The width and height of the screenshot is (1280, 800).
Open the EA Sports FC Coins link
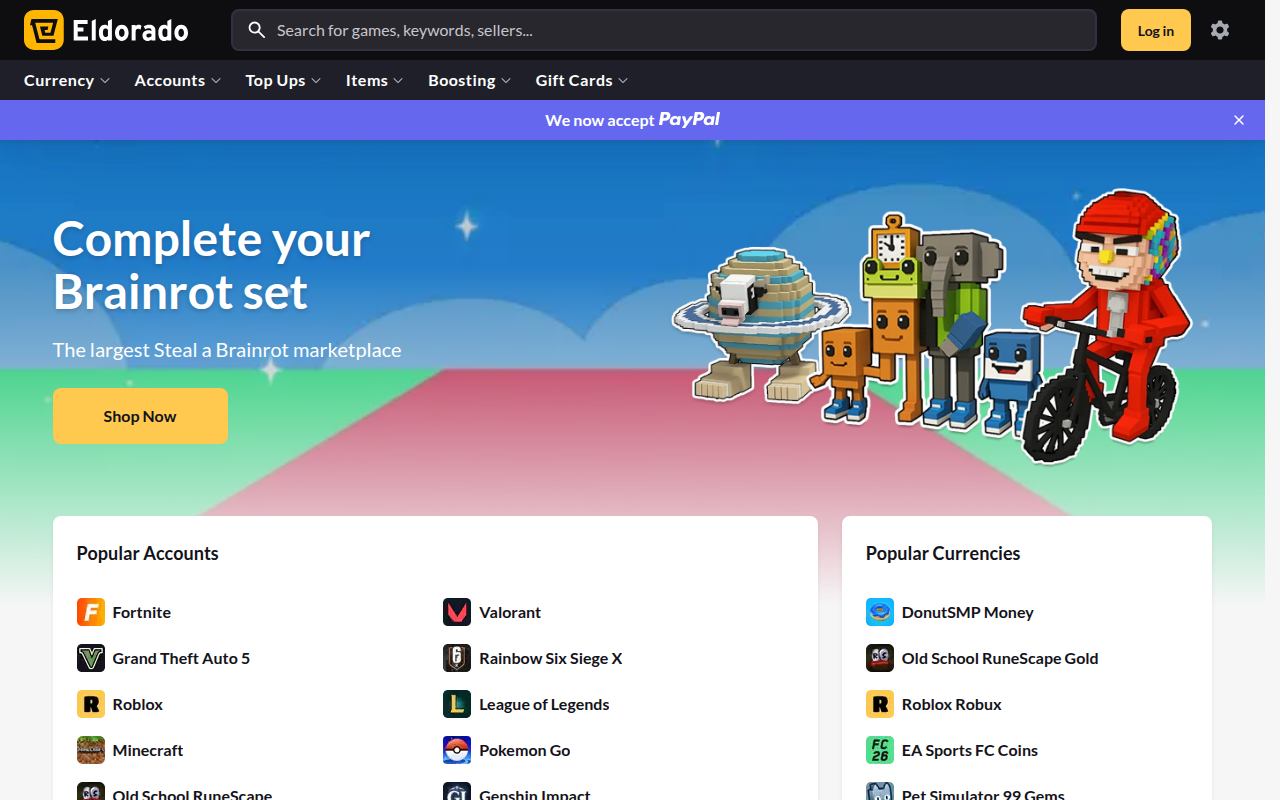[970, 750]
